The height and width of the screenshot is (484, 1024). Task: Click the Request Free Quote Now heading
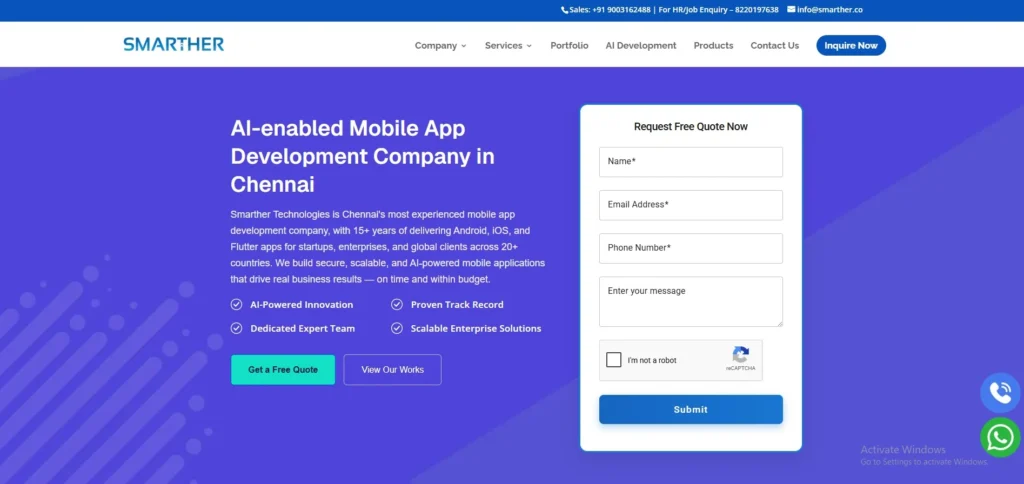click(690, 127)
